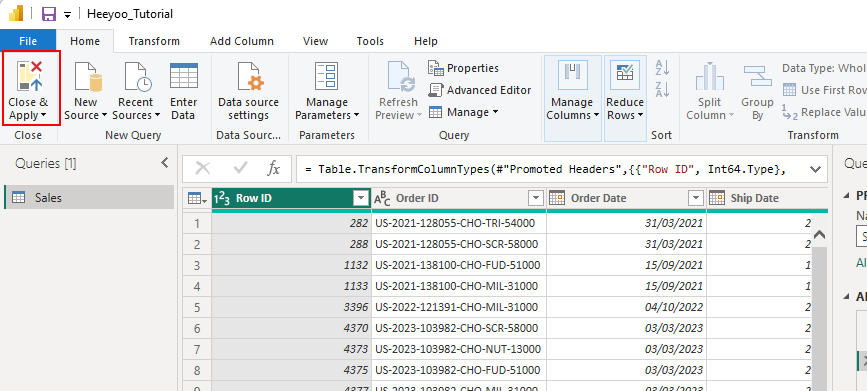
Task: Click Order Date cell 04/10/2022
Action: (x=626, y=307)
